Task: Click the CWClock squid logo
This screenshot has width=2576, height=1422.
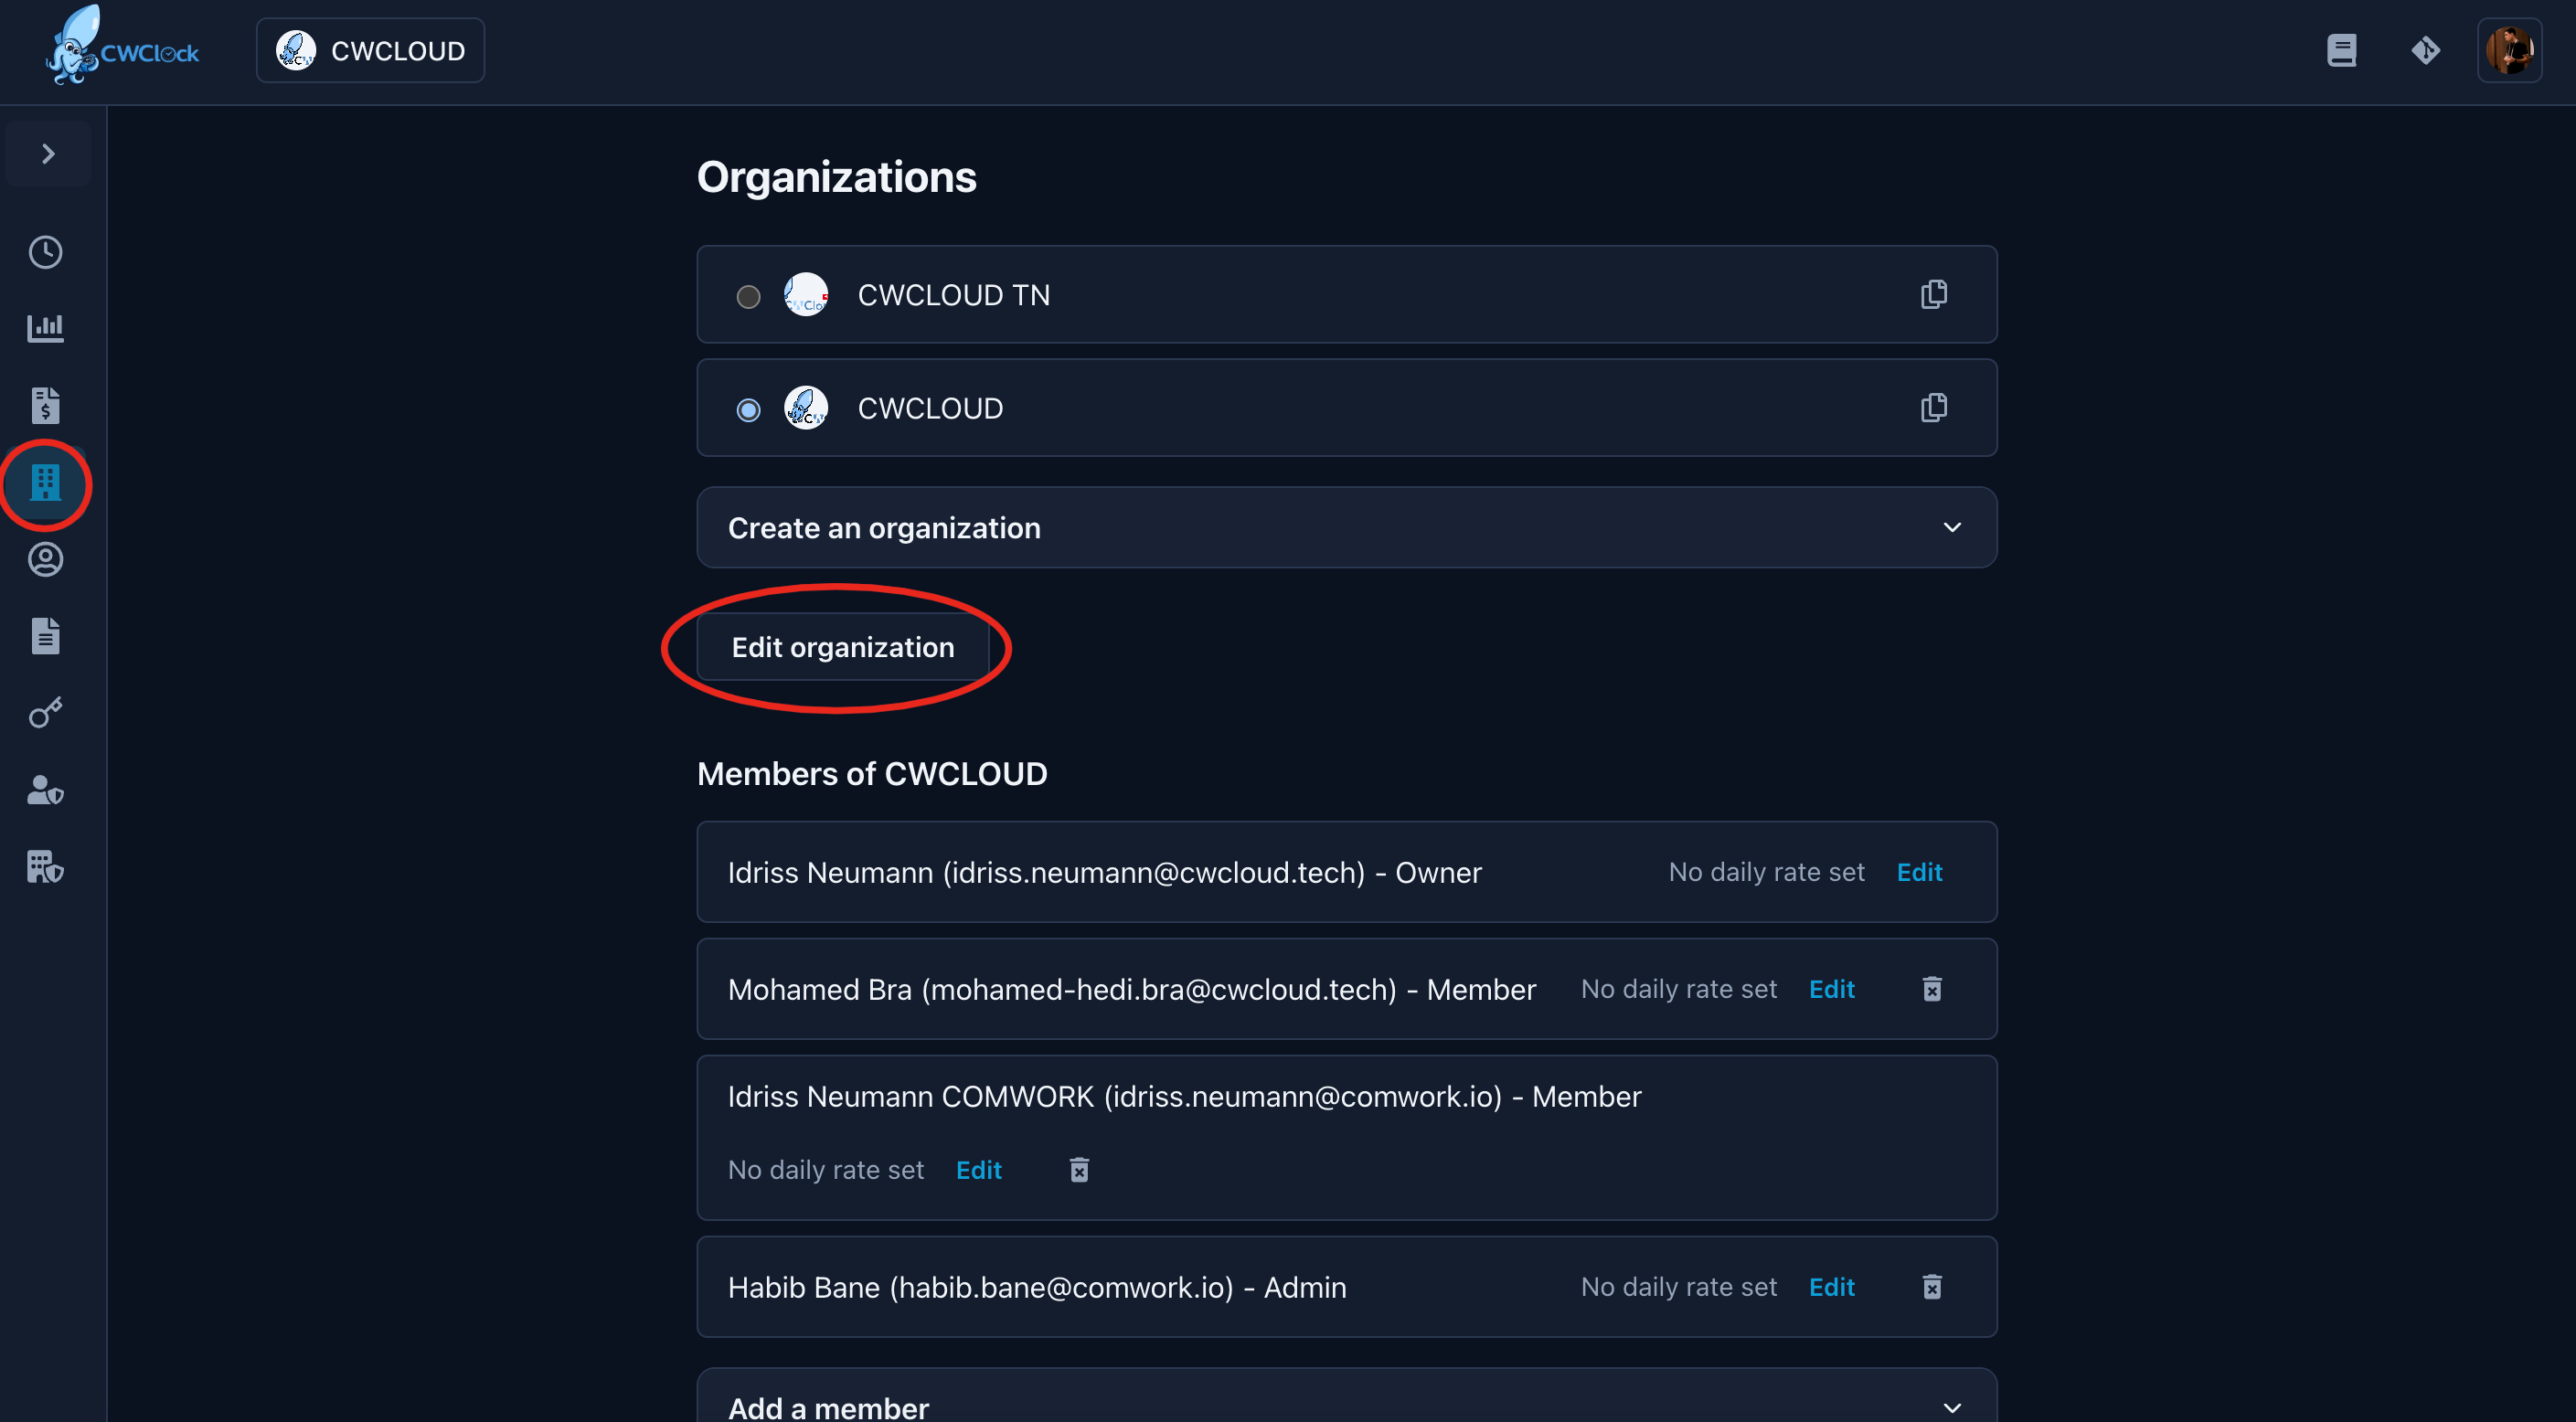Action: point(122,46)
